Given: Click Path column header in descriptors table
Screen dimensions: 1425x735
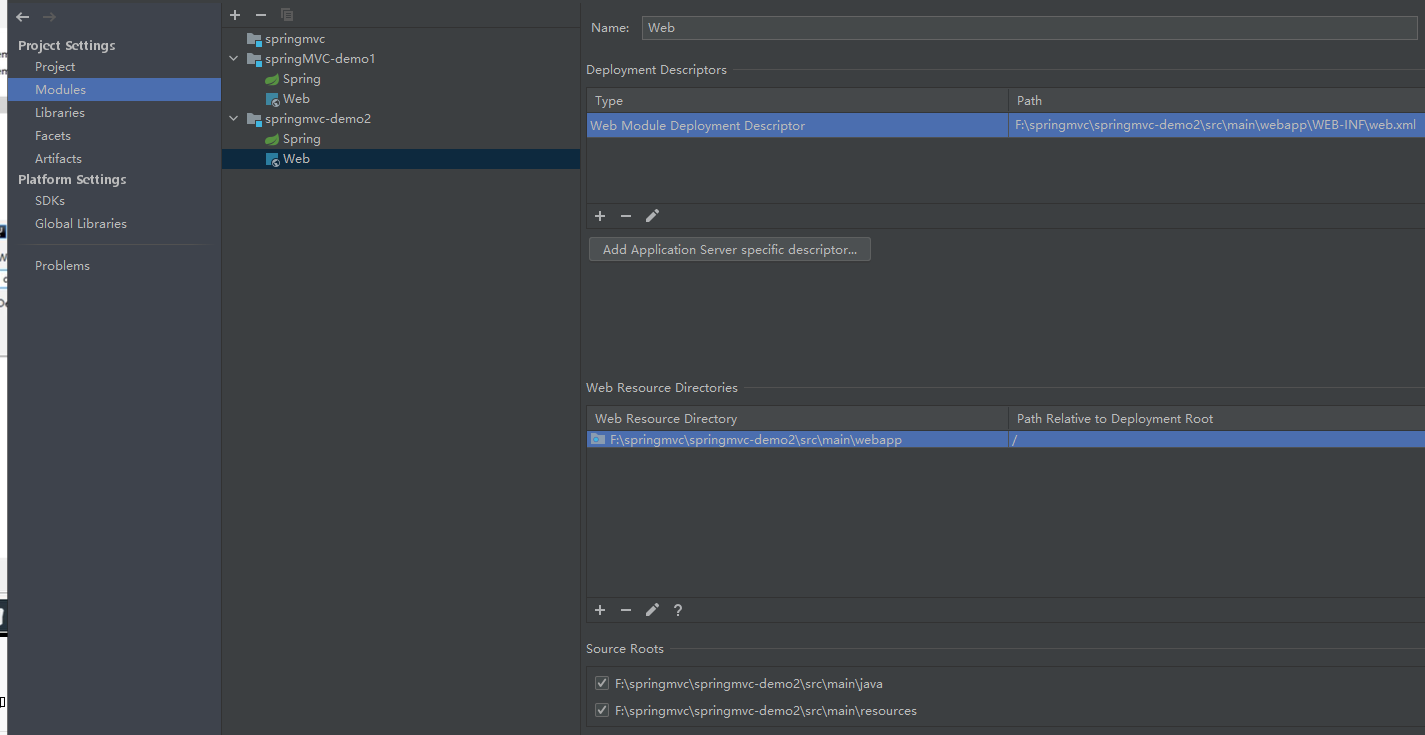Looking at the screenshot, I should point(1216,101).
